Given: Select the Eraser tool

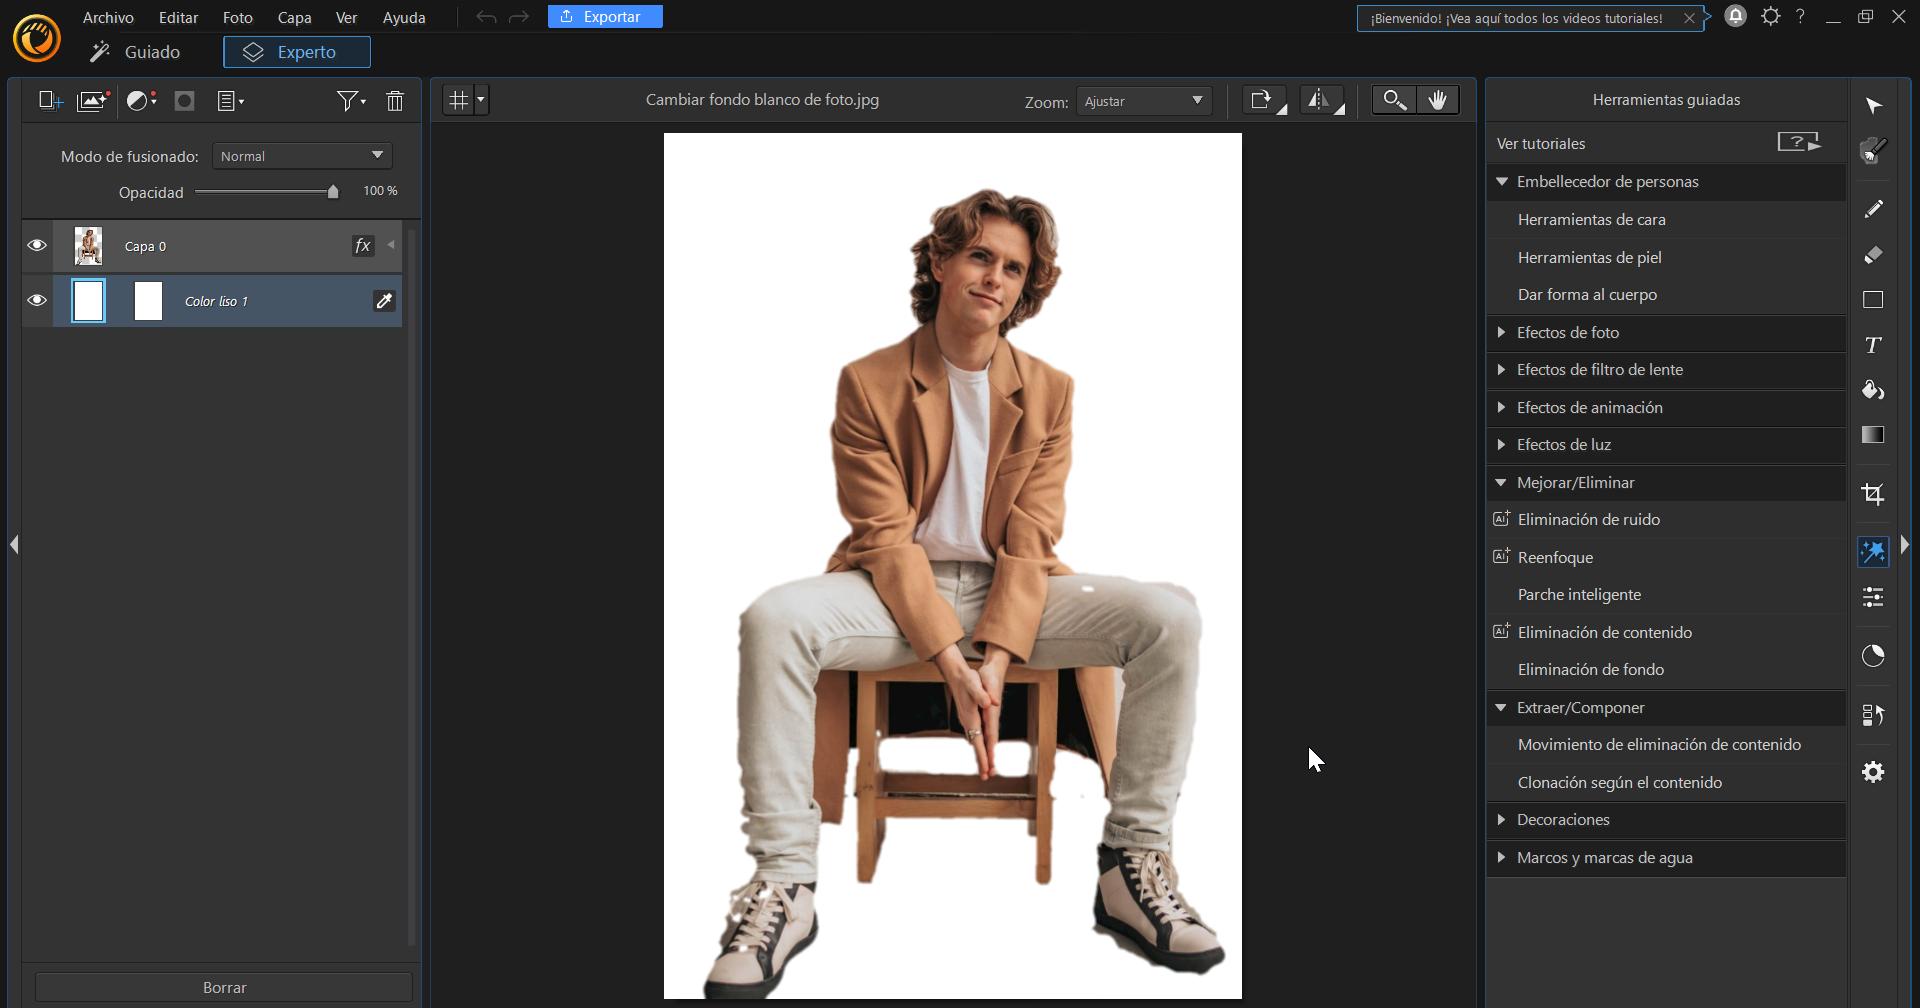Looking at the screenshot, I should [x=1874, y=254].
